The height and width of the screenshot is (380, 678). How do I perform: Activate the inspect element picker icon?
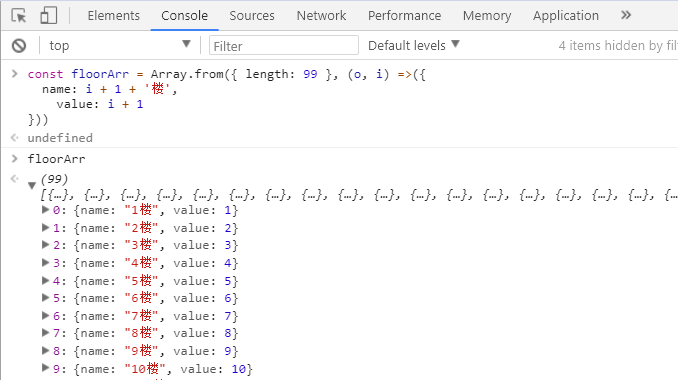19,16
